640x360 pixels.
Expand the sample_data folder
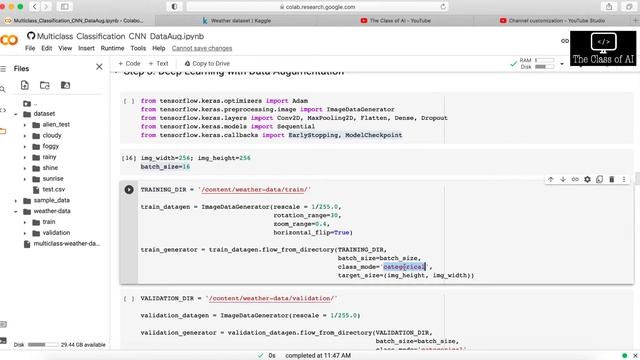16,200
